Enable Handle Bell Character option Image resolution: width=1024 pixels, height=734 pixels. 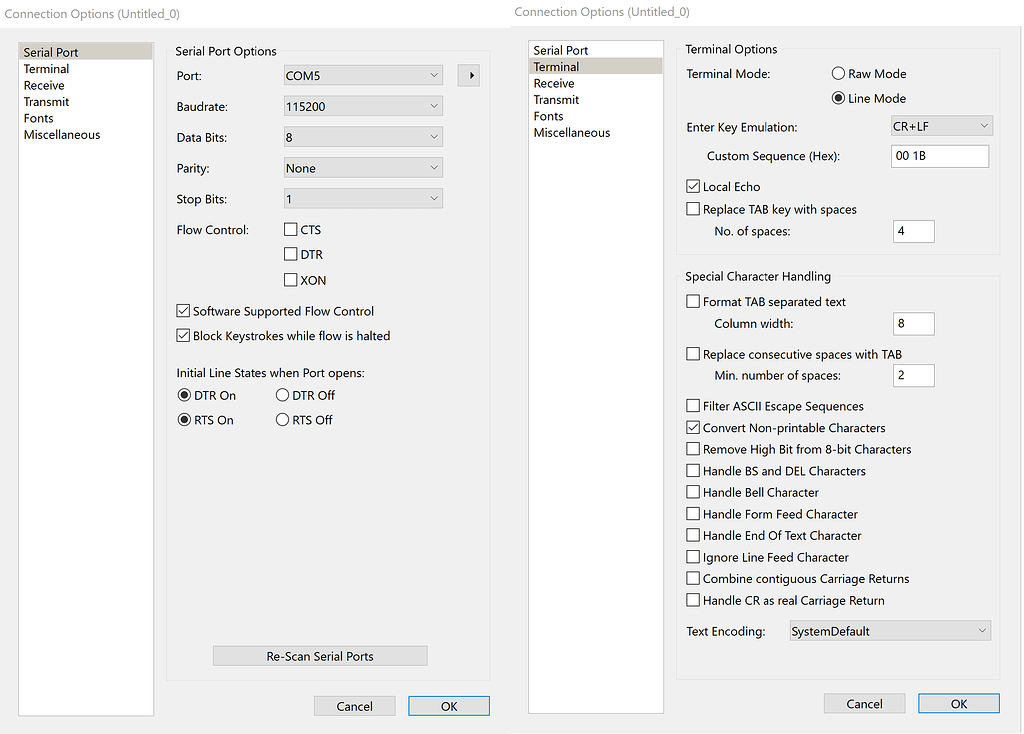point(694,492)
